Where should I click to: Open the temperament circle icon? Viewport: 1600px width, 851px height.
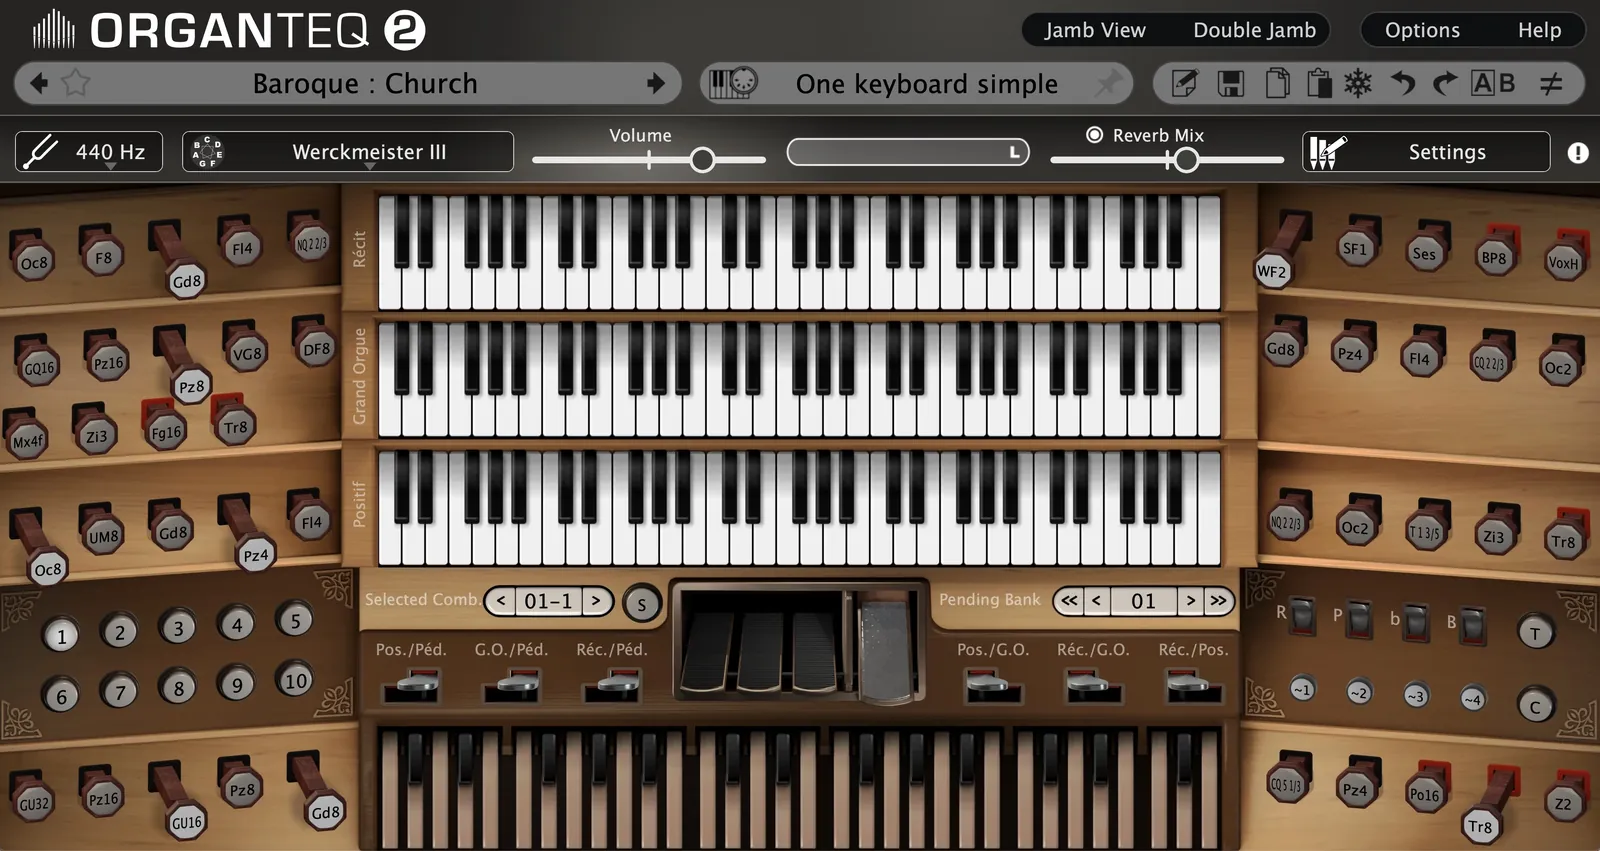[207, 152]
